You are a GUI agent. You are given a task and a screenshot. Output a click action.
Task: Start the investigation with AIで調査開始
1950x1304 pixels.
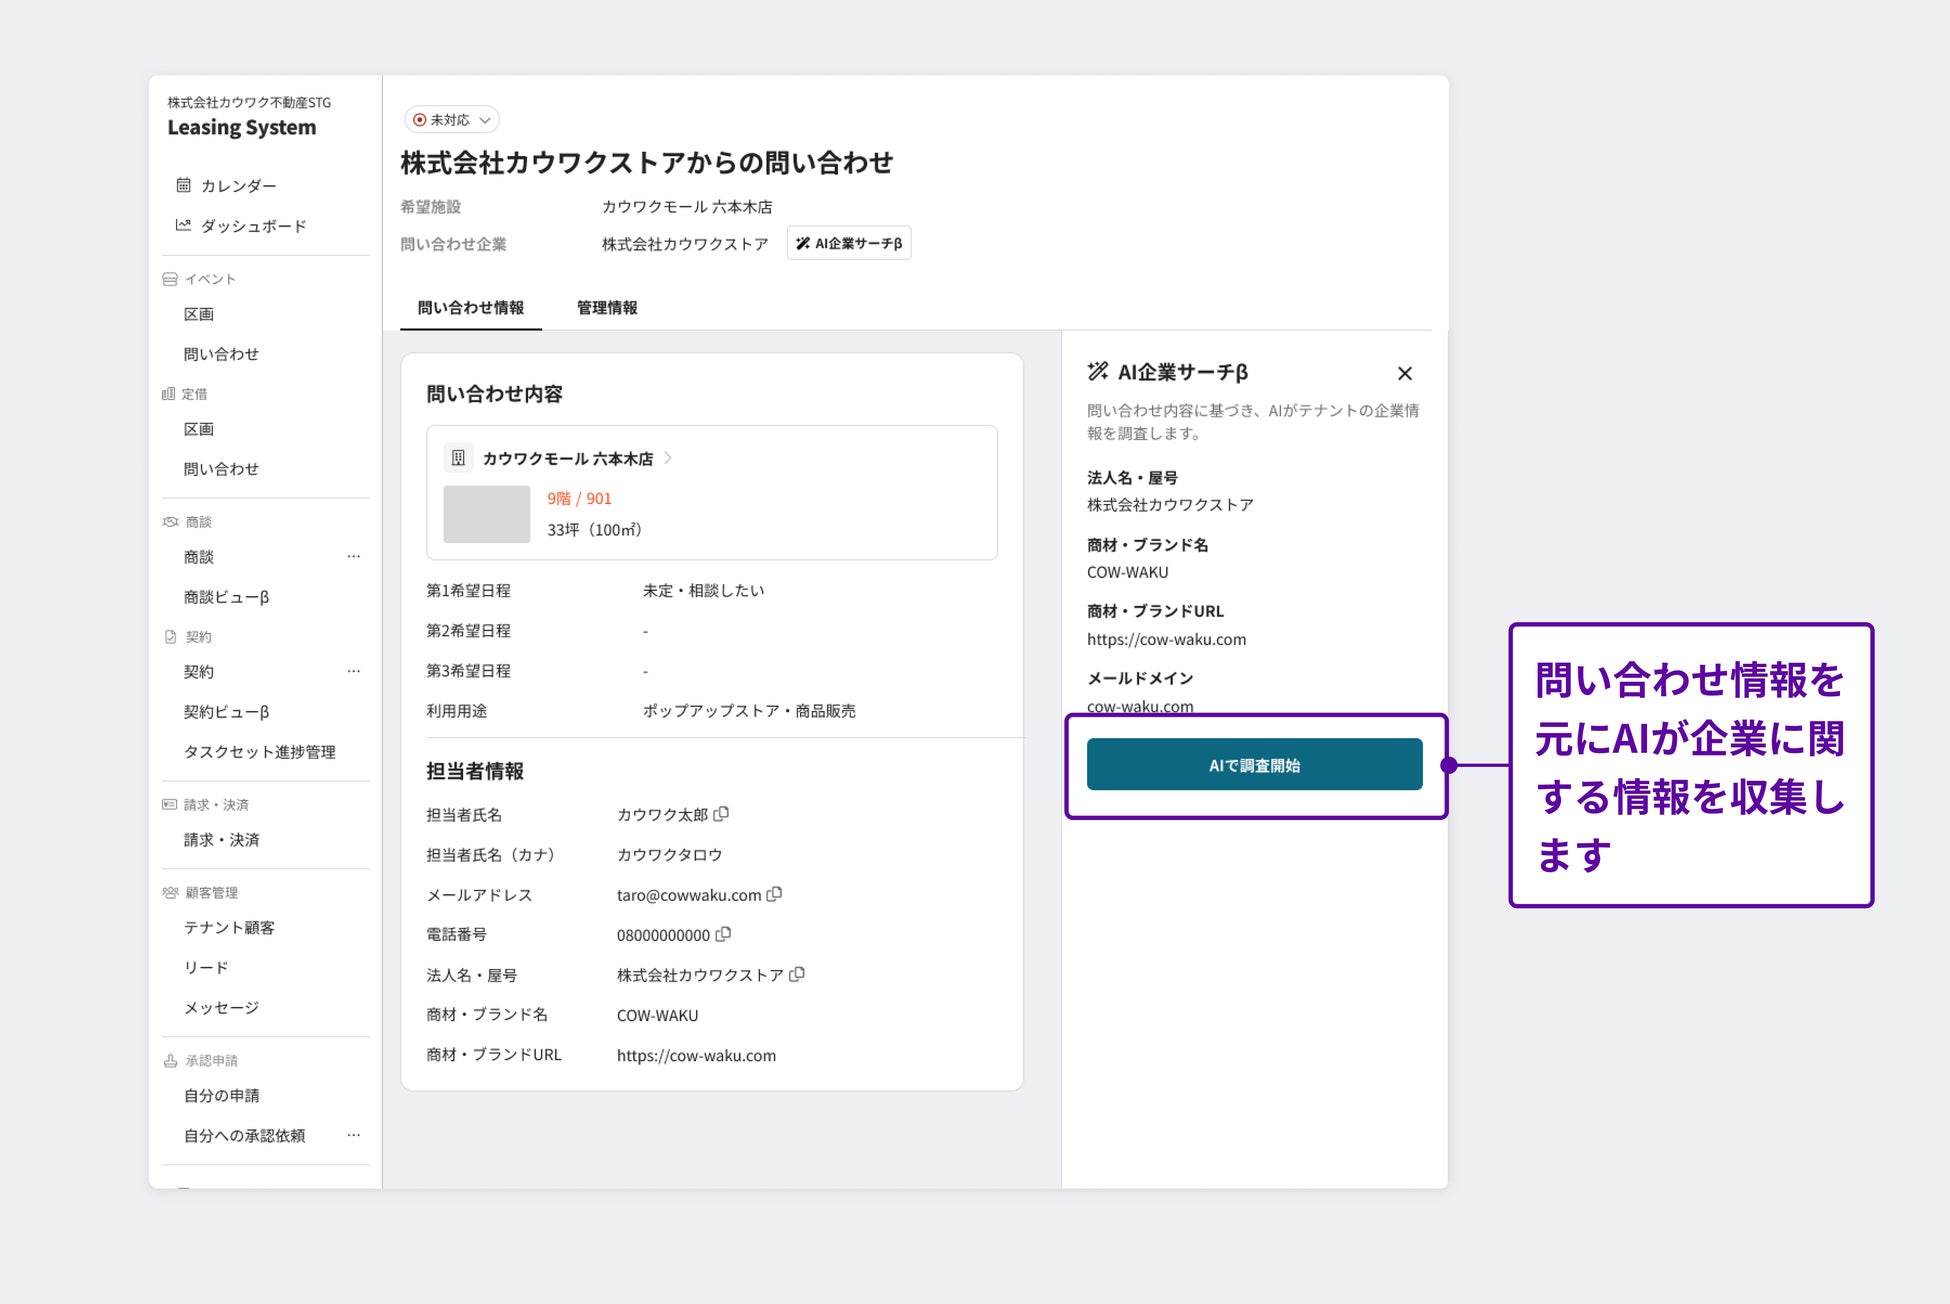click(1254, 765)
